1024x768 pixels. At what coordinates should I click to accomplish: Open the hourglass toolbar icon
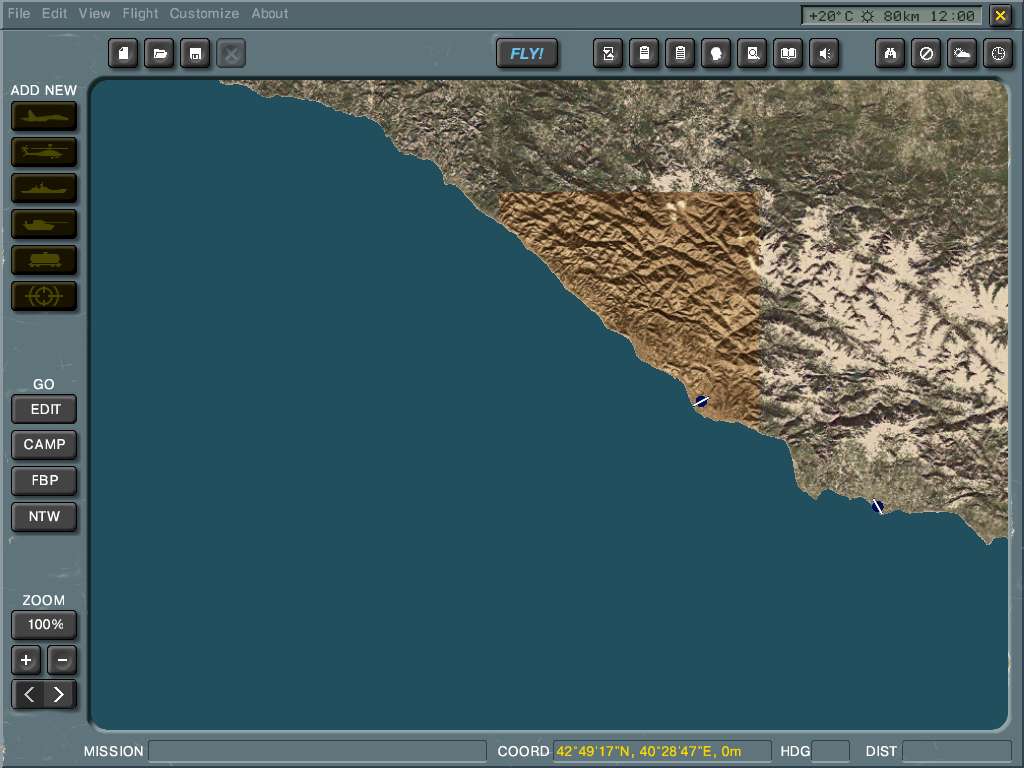608,54
